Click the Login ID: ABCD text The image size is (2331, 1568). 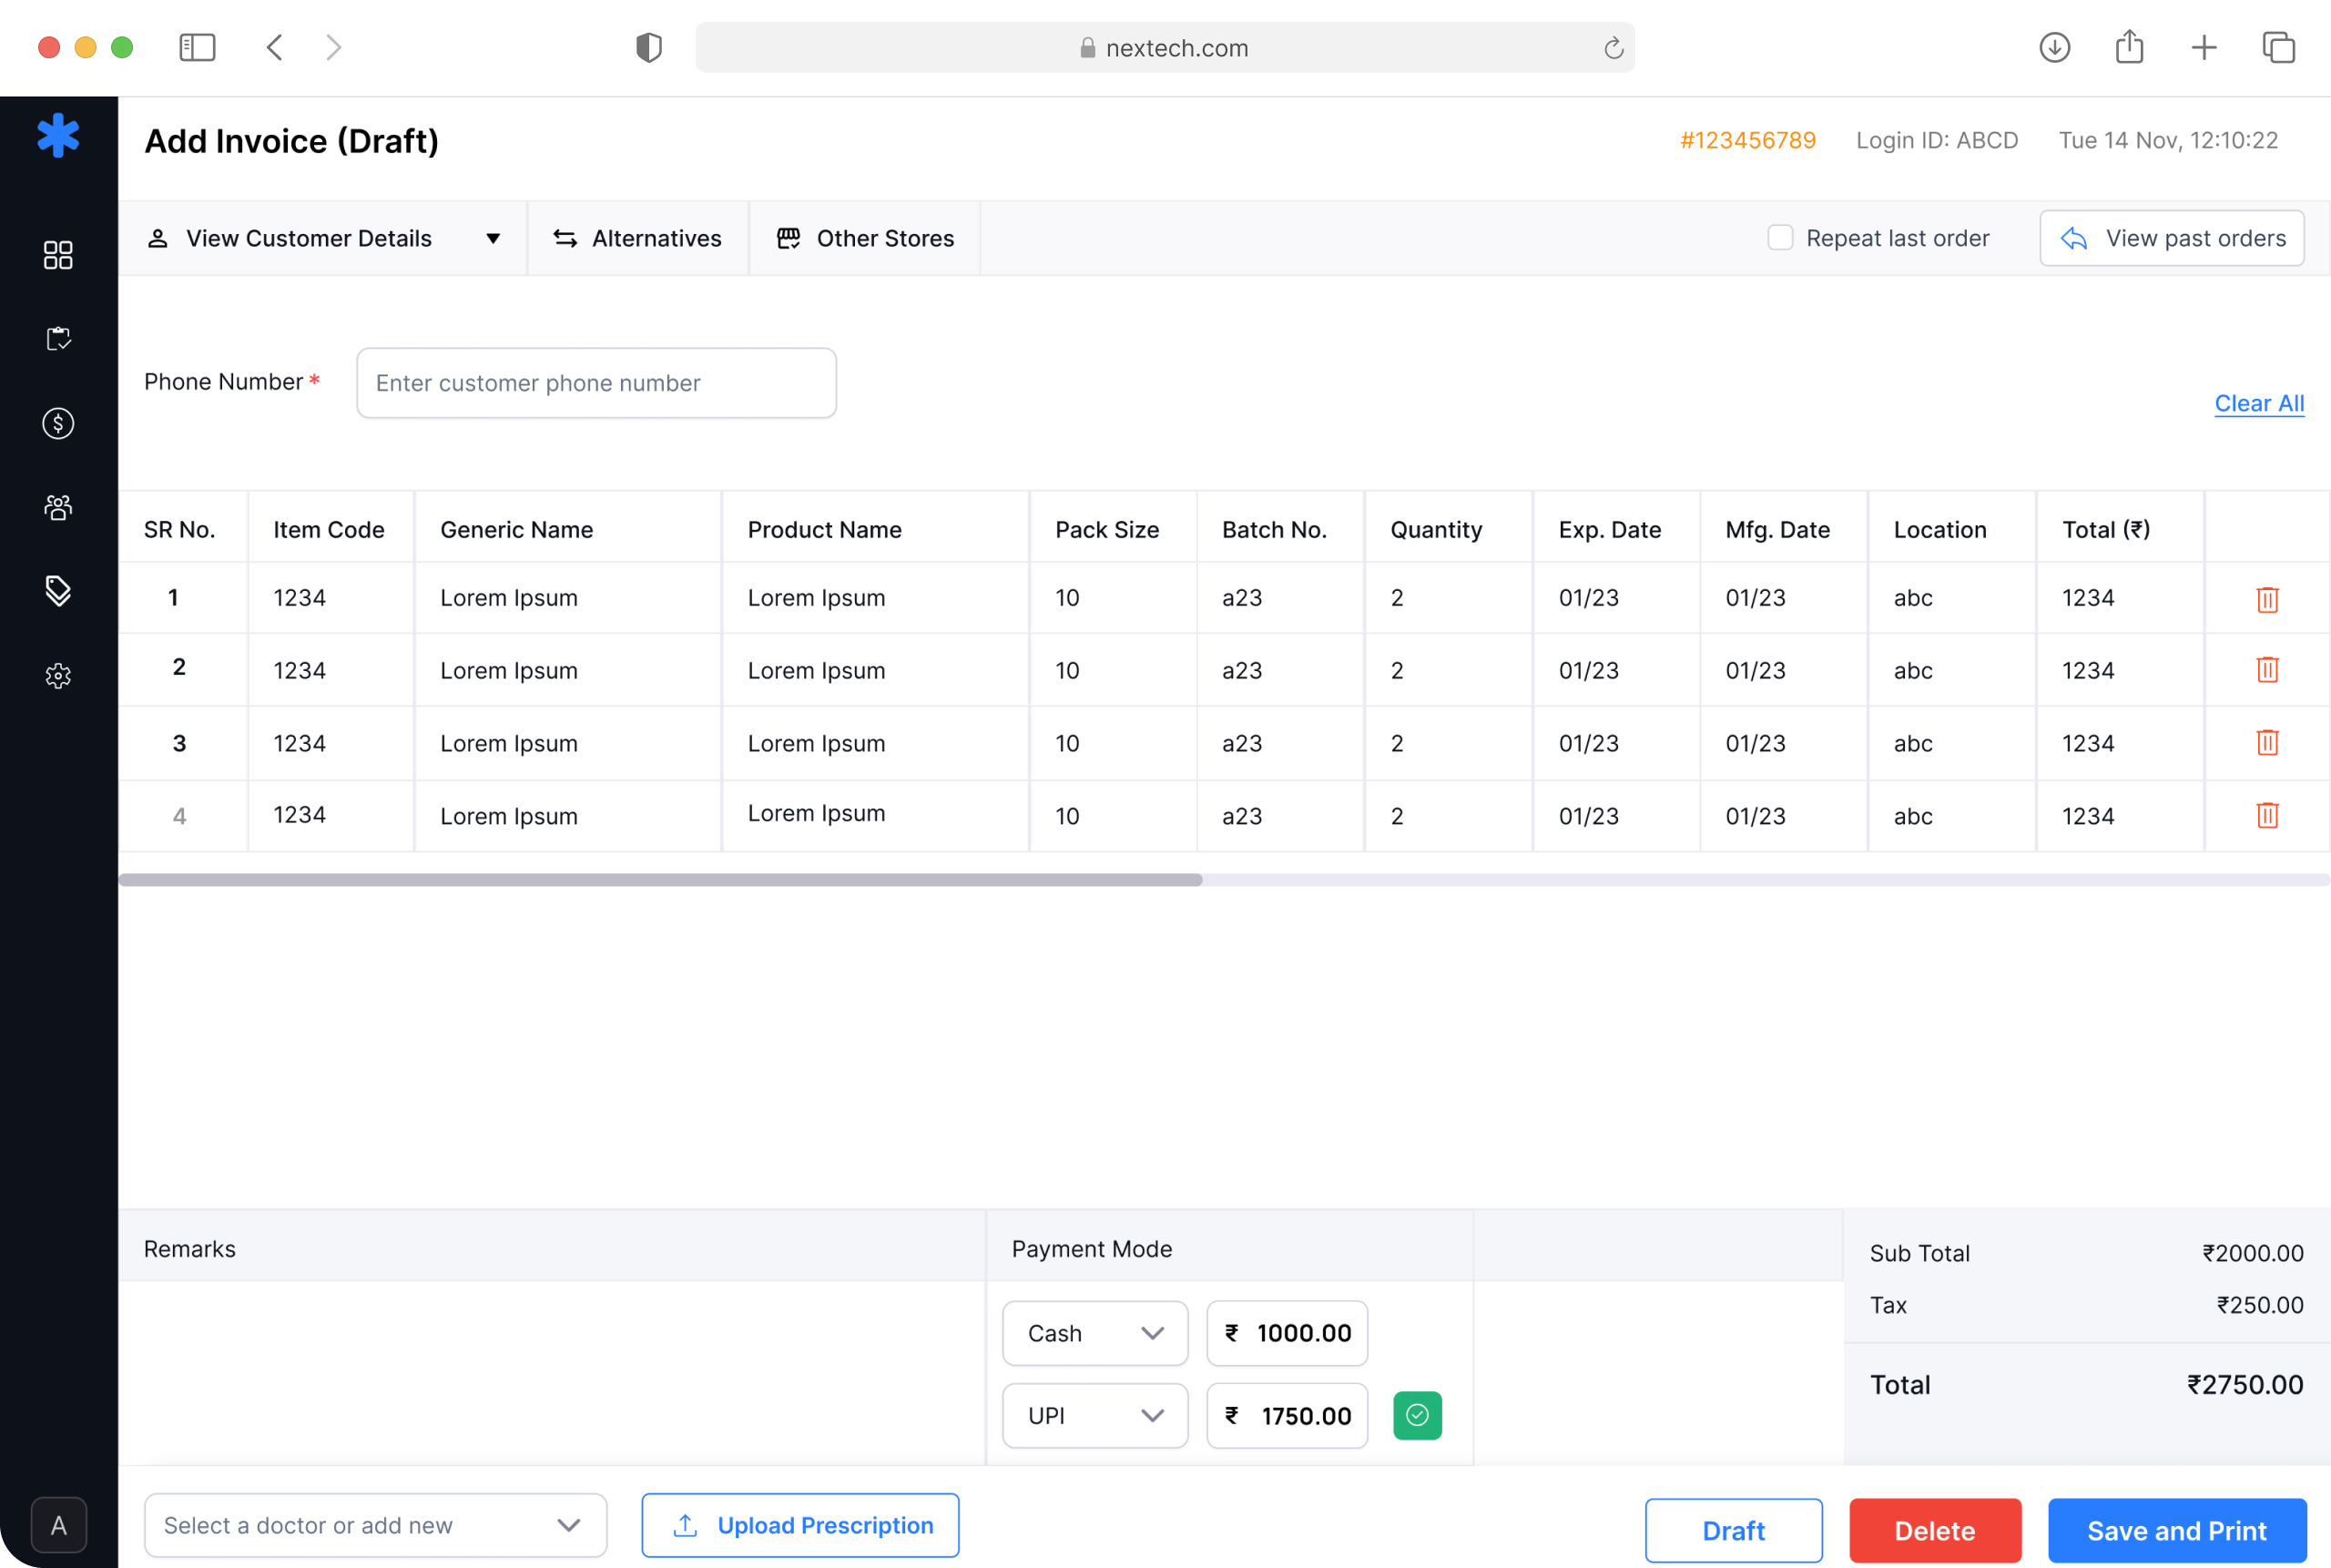tap(1937, 140)
